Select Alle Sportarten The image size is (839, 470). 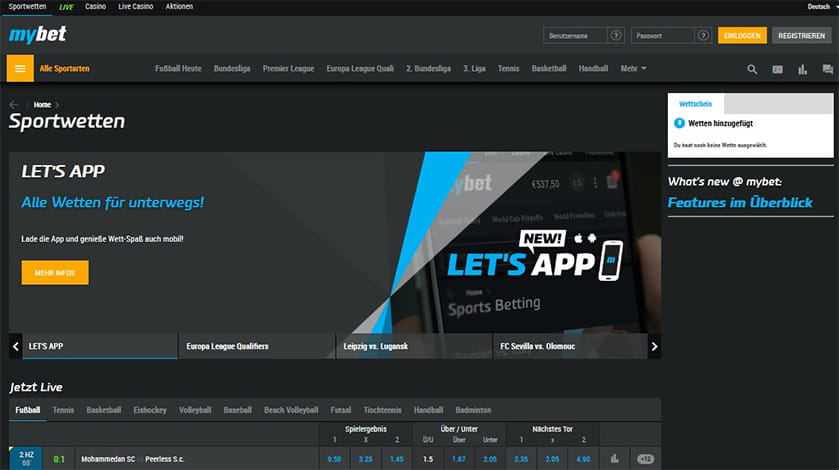(x=65, y=69)
